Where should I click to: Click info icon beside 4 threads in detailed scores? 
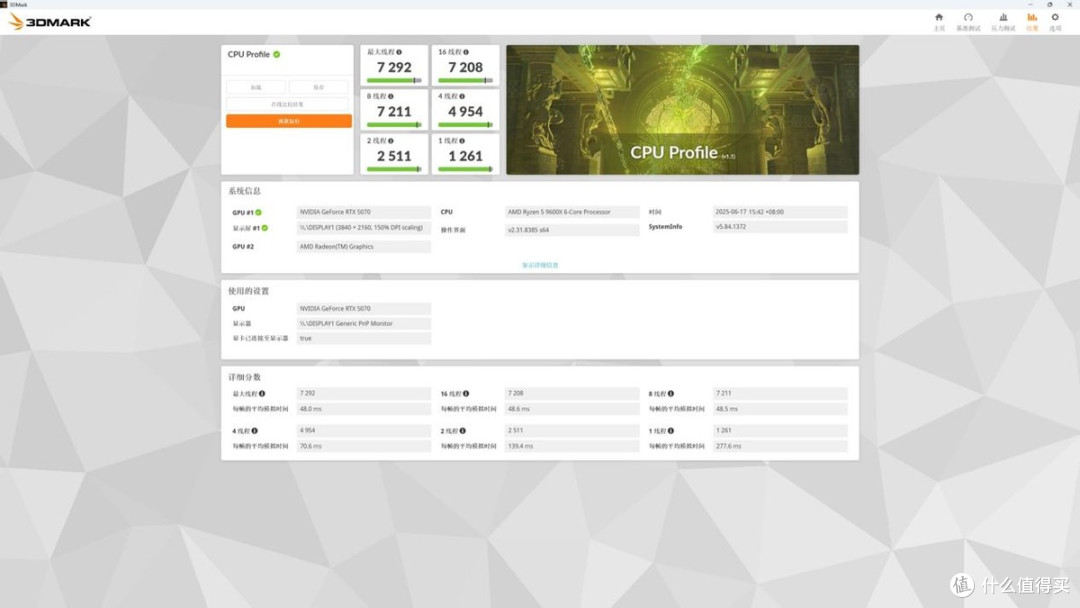(x=254, y=431)
